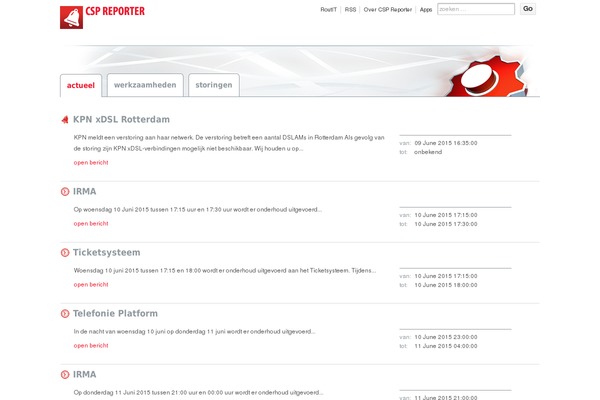Click the arrow icon beside the first IRMA entry
600x400 pixels.
click(65, 191)
